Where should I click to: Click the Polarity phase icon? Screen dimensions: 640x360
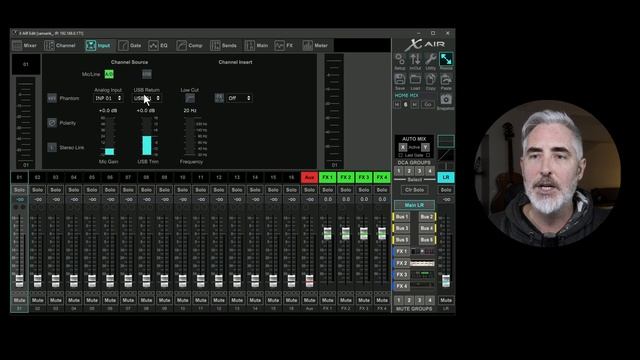pyautogui.click(x=52, y=123)
